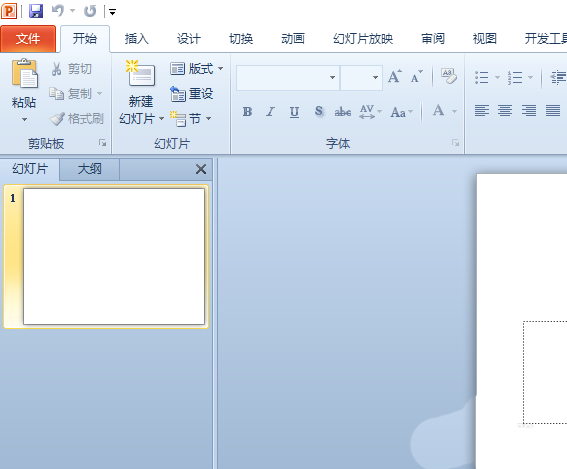The height and width of the screenshot is (469, 567).
Task: Open the 插入 (Insert) tab
Action: [x=137, y=39]
